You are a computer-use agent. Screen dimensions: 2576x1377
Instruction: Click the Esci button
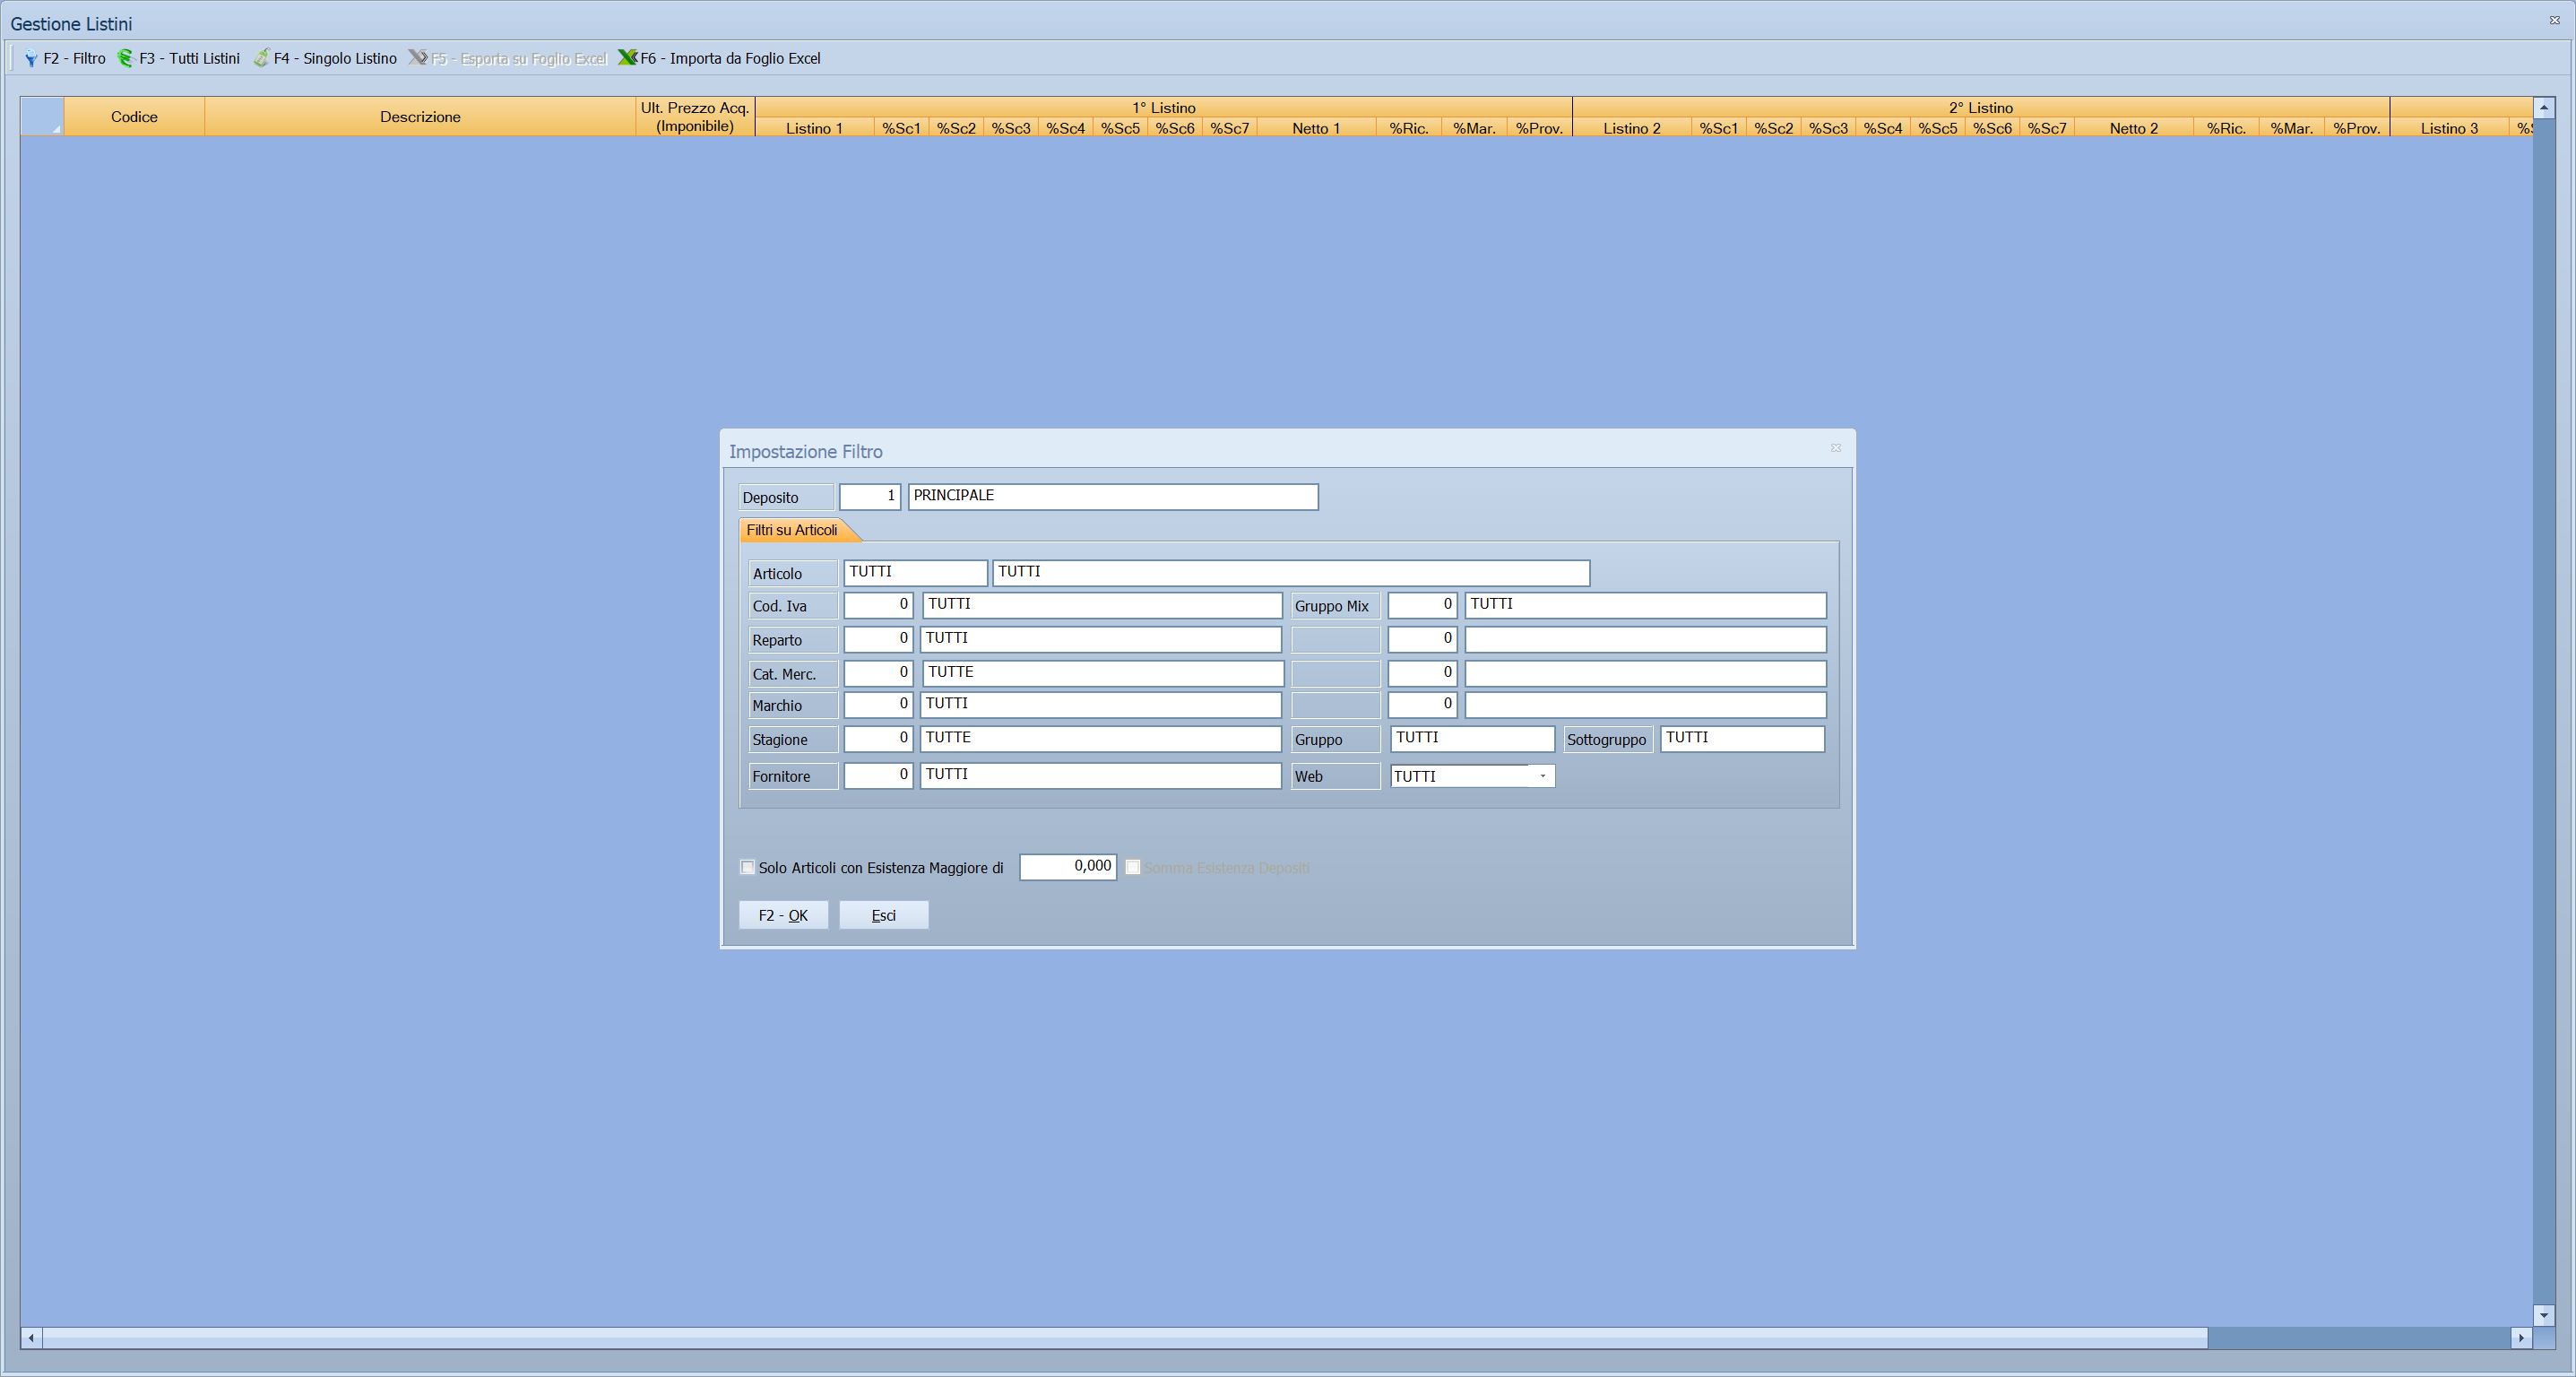(x=883, y=915)
